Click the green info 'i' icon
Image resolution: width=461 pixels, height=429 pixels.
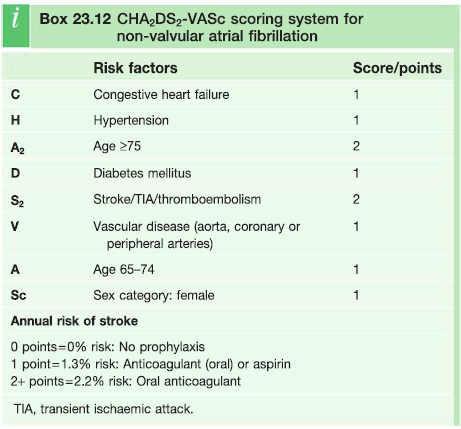pyautogui.click(x=16, y=26)
